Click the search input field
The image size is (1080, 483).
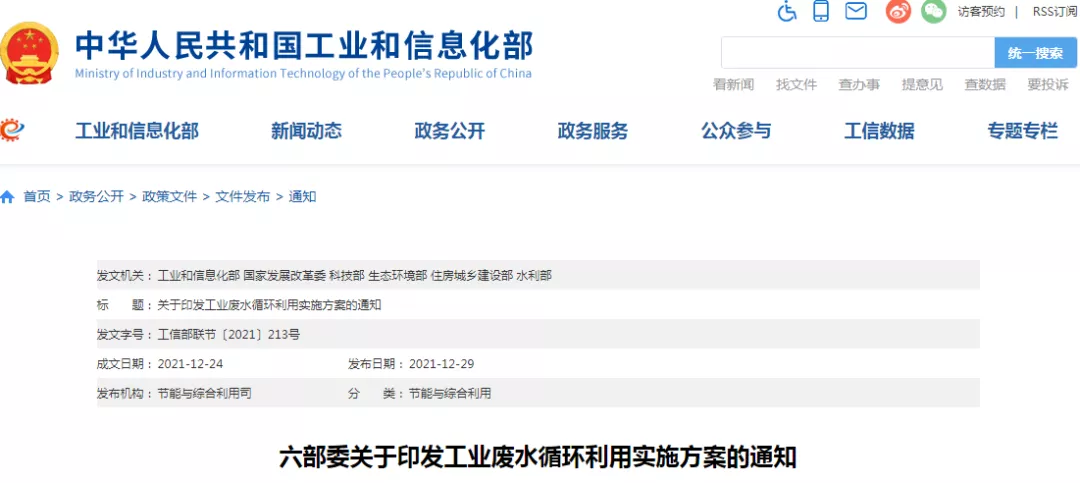[x=858, y=53]
